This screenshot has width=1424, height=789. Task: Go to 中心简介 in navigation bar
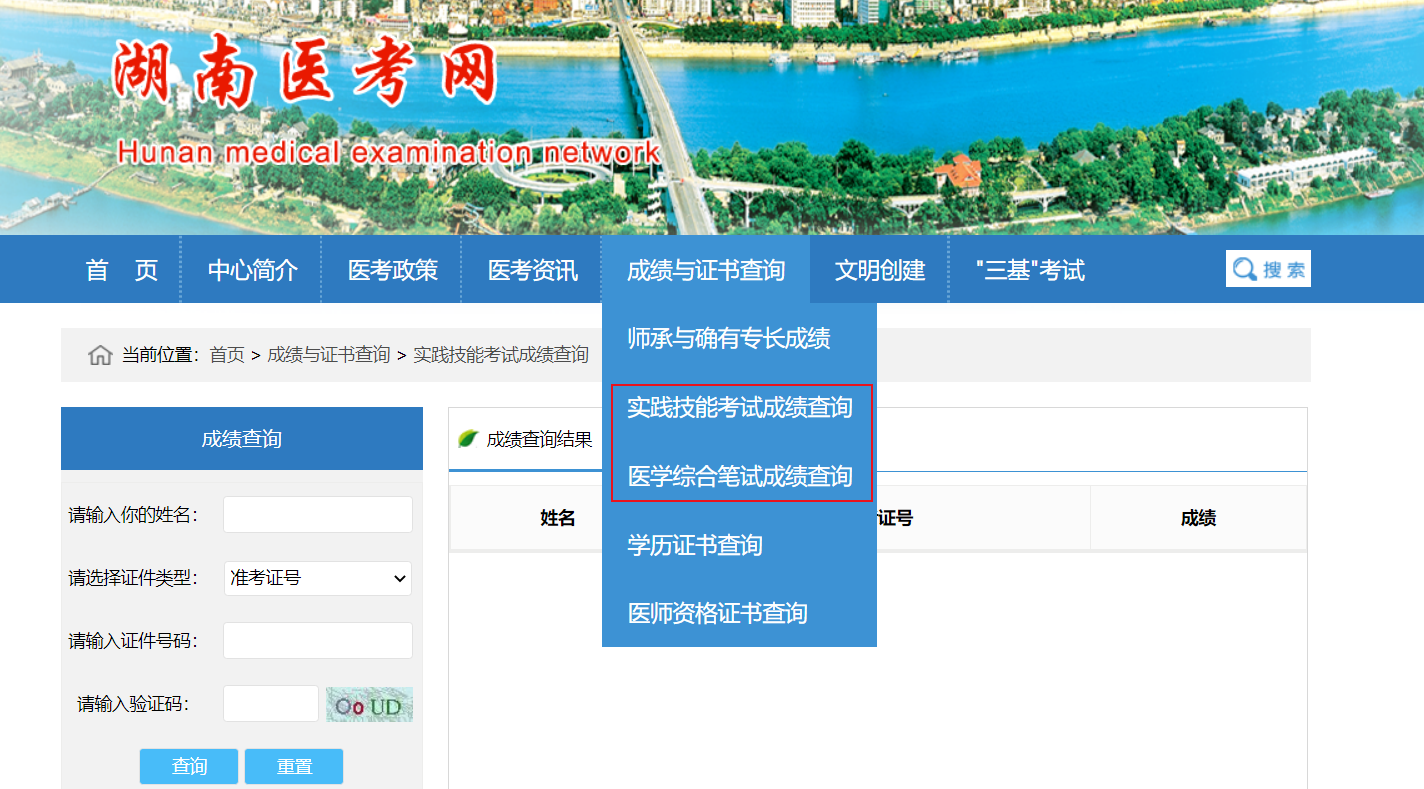(x=252, y=270)
